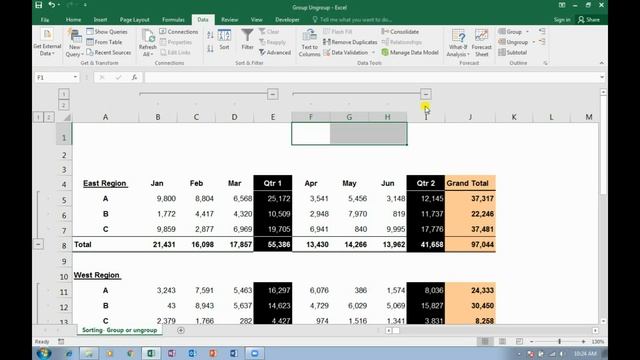640x360 pixels.
Task: Expand the Ungroup dropdown arrow
Action: click(x=533, y=42)
